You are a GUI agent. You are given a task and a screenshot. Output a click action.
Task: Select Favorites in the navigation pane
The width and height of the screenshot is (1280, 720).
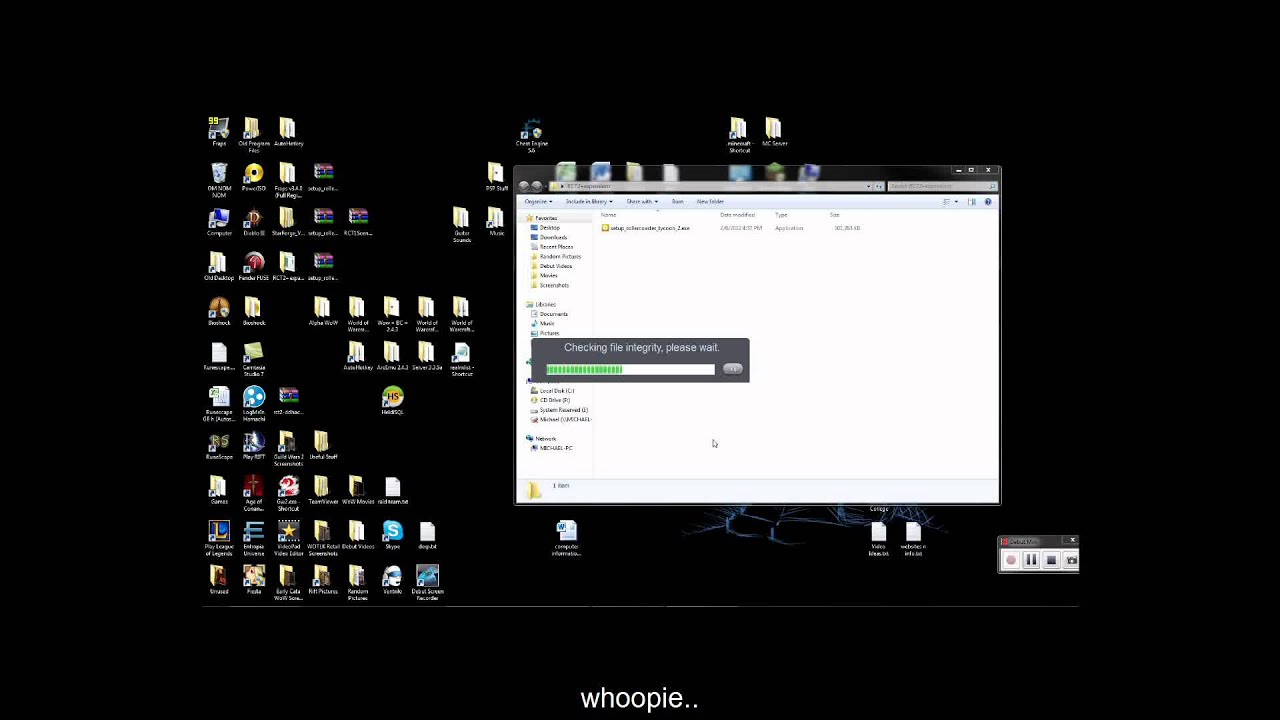point(540,218)
